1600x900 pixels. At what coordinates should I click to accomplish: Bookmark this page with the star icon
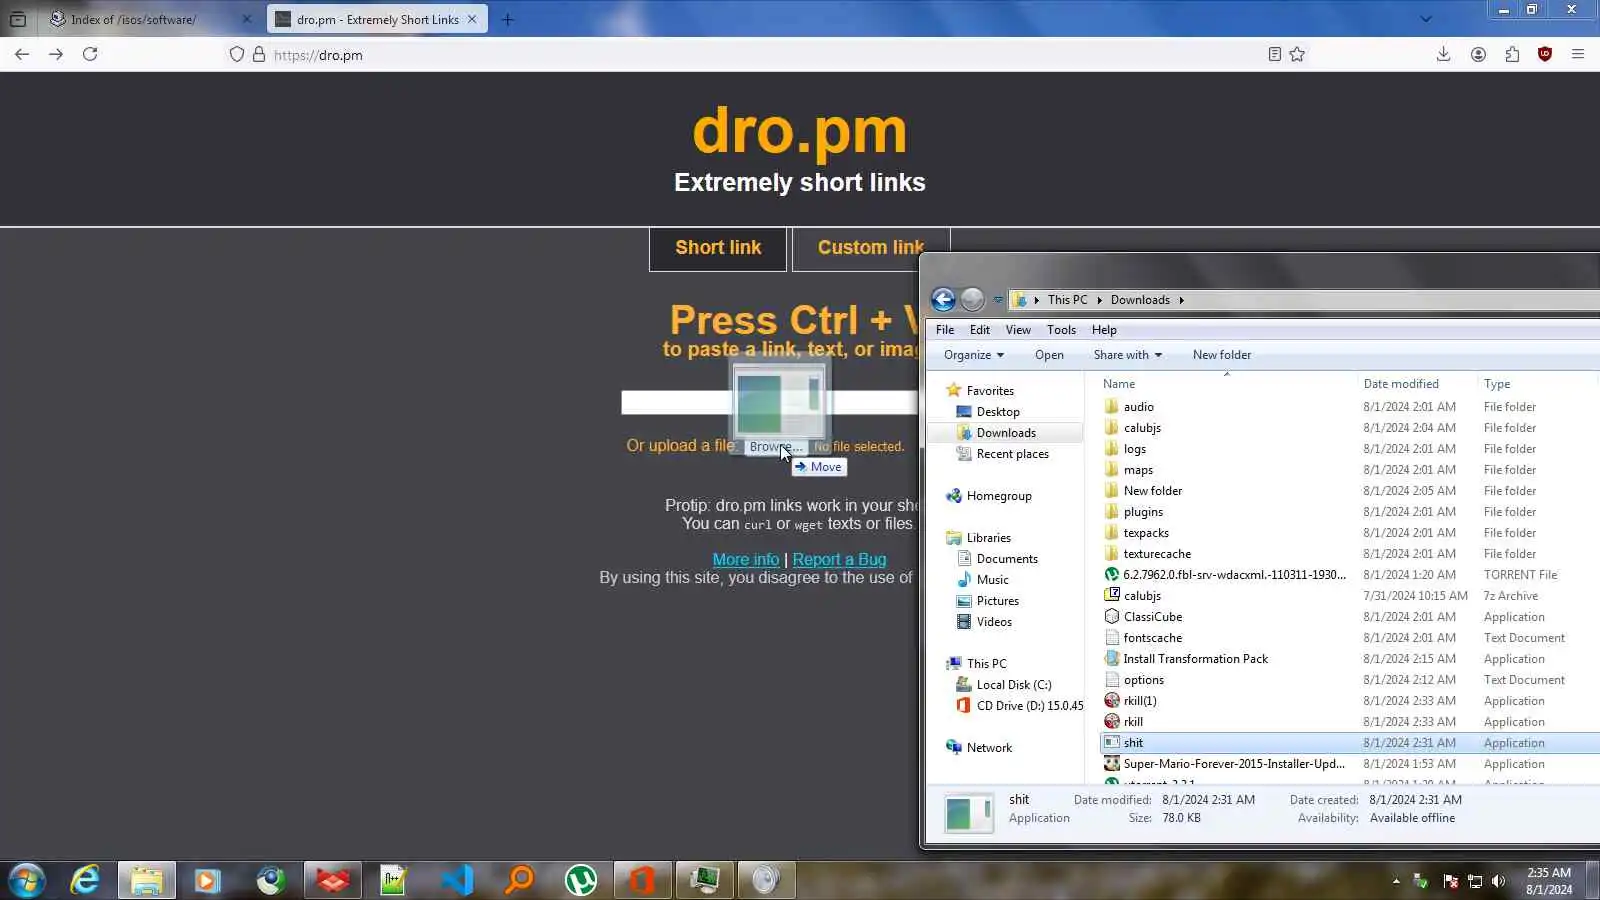(1297, 54)
